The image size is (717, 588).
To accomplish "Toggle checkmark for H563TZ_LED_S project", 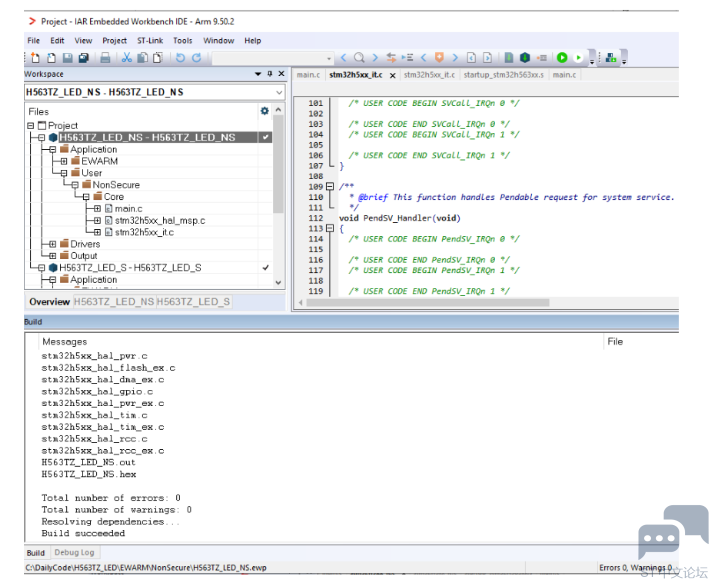I will click(265, 267).
